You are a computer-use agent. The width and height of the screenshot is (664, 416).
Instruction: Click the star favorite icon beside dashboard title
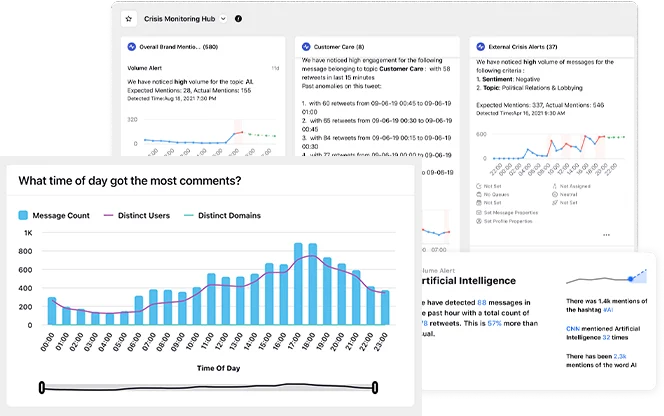tap(128, 19)
